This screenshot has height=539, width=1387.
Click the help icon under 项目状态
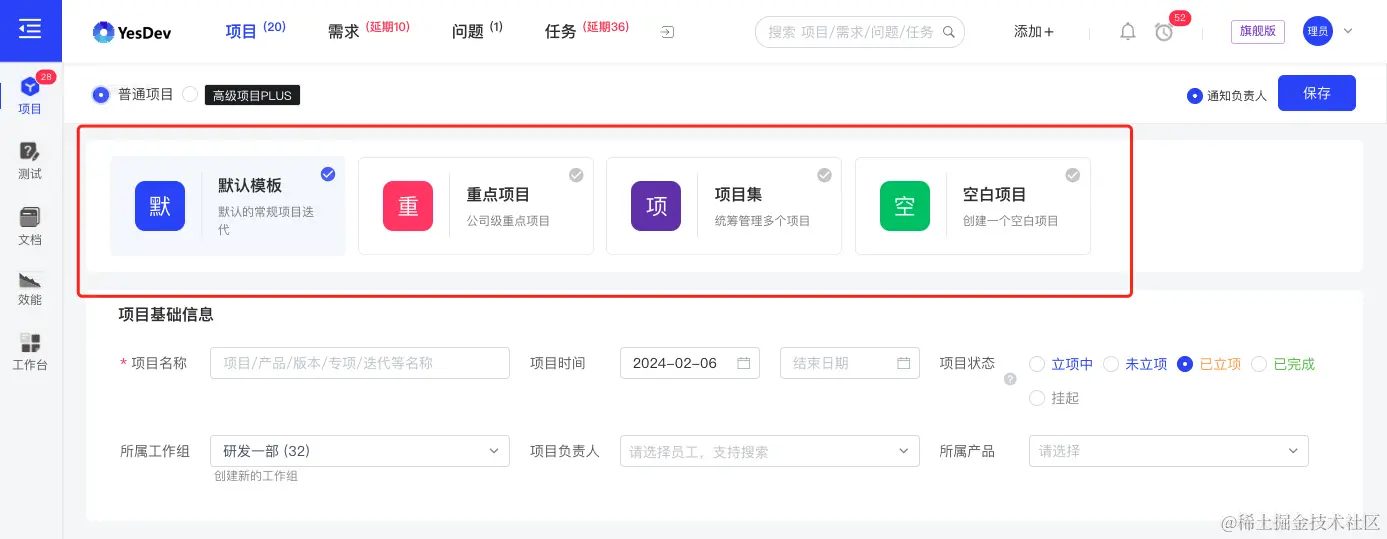tap(1010, 379)
